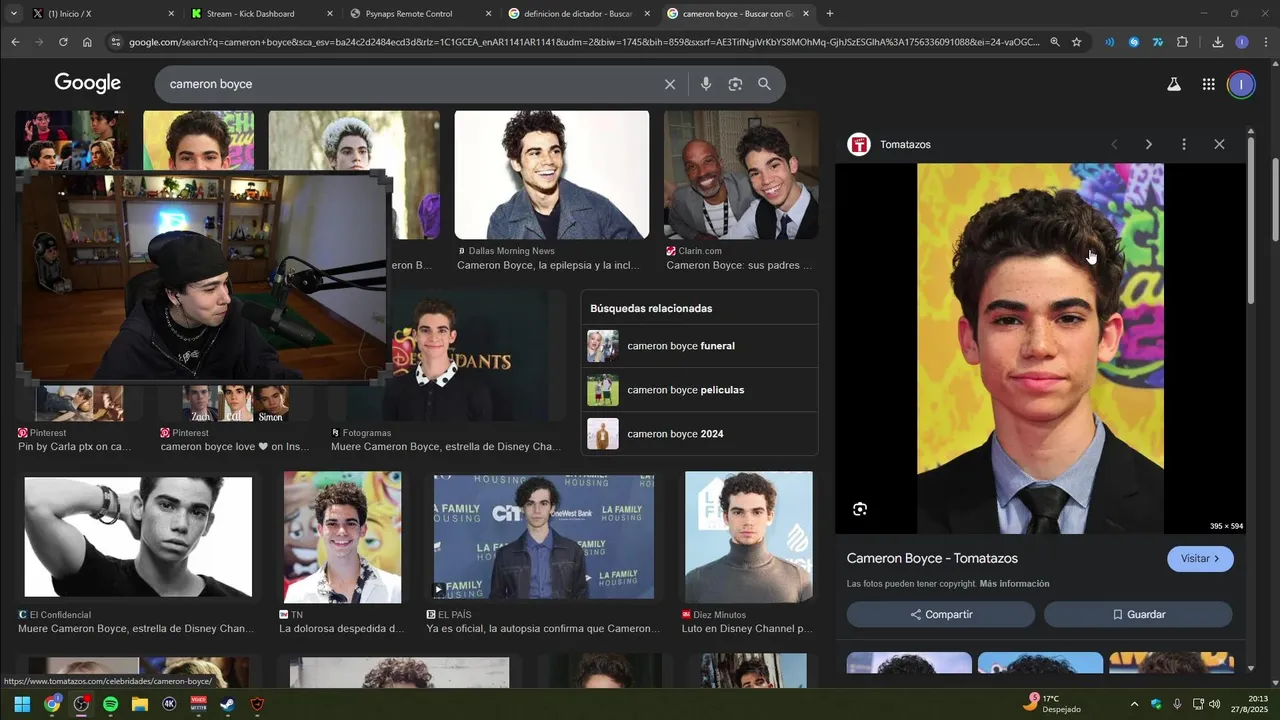Open a new browser tab
The image size is (1280, 720).
click(829, 14)
